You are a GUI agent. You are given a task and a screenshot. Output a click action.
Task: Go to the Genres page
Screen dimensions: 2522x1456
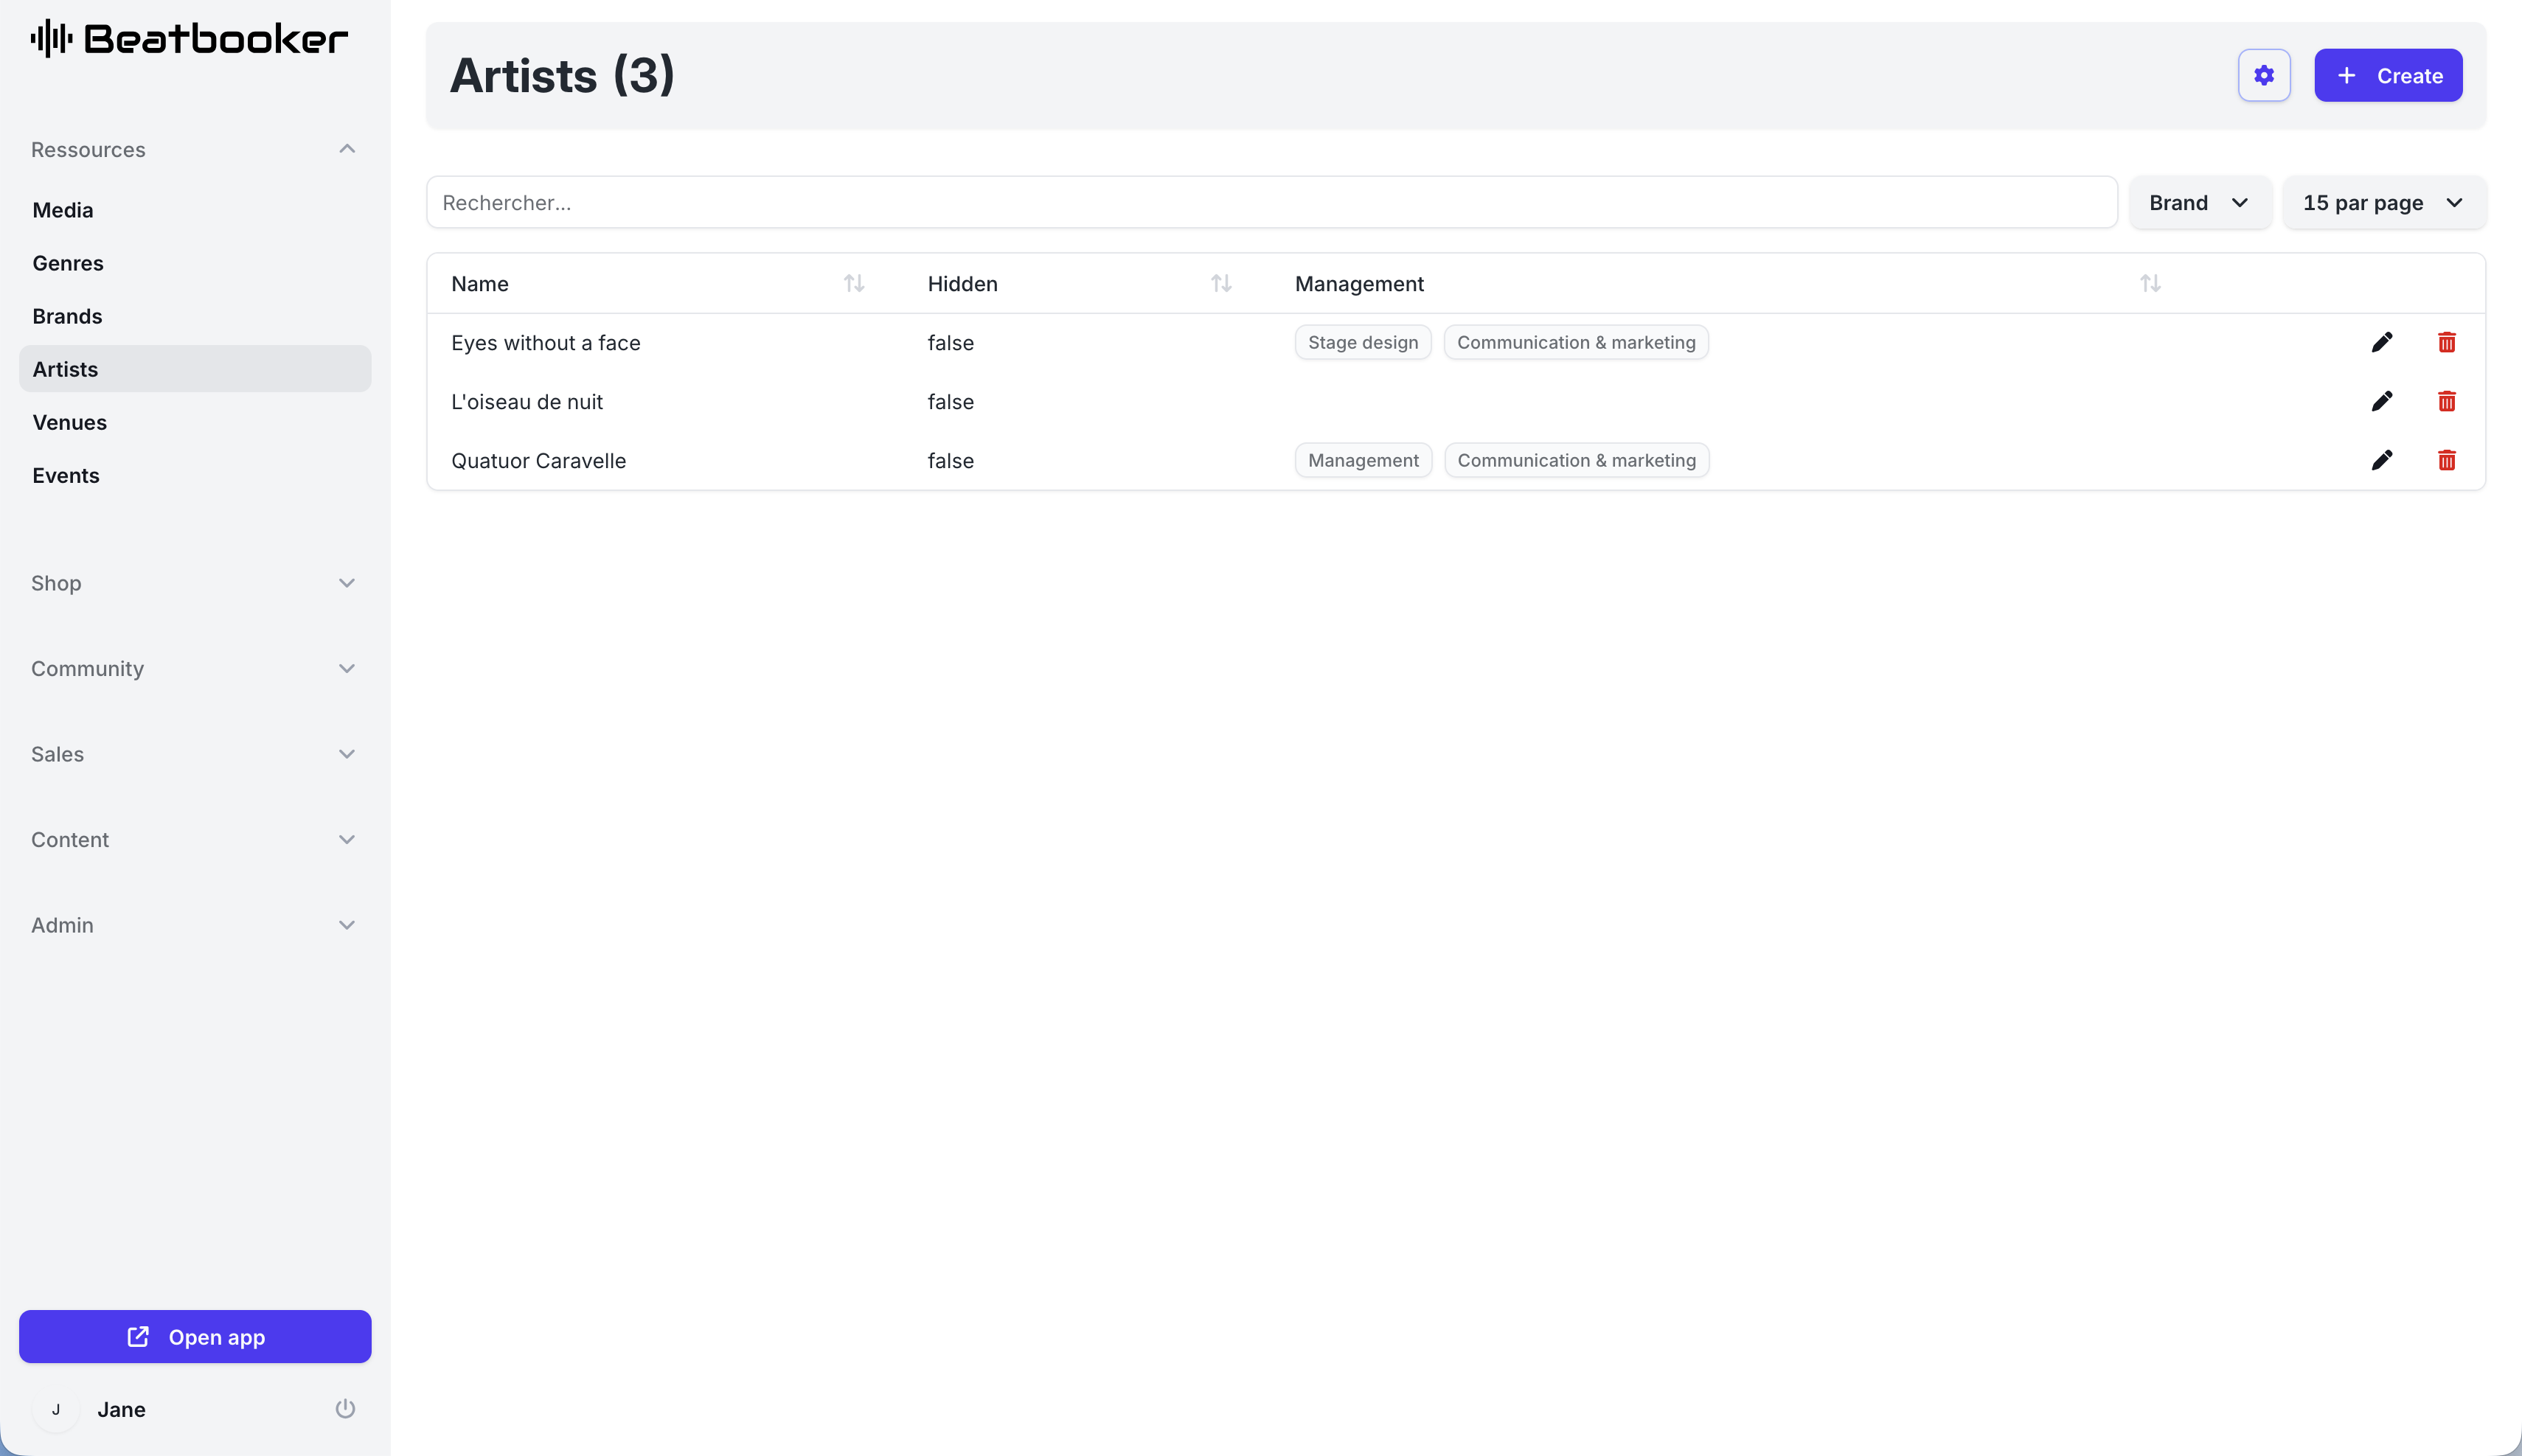(68, 263)
